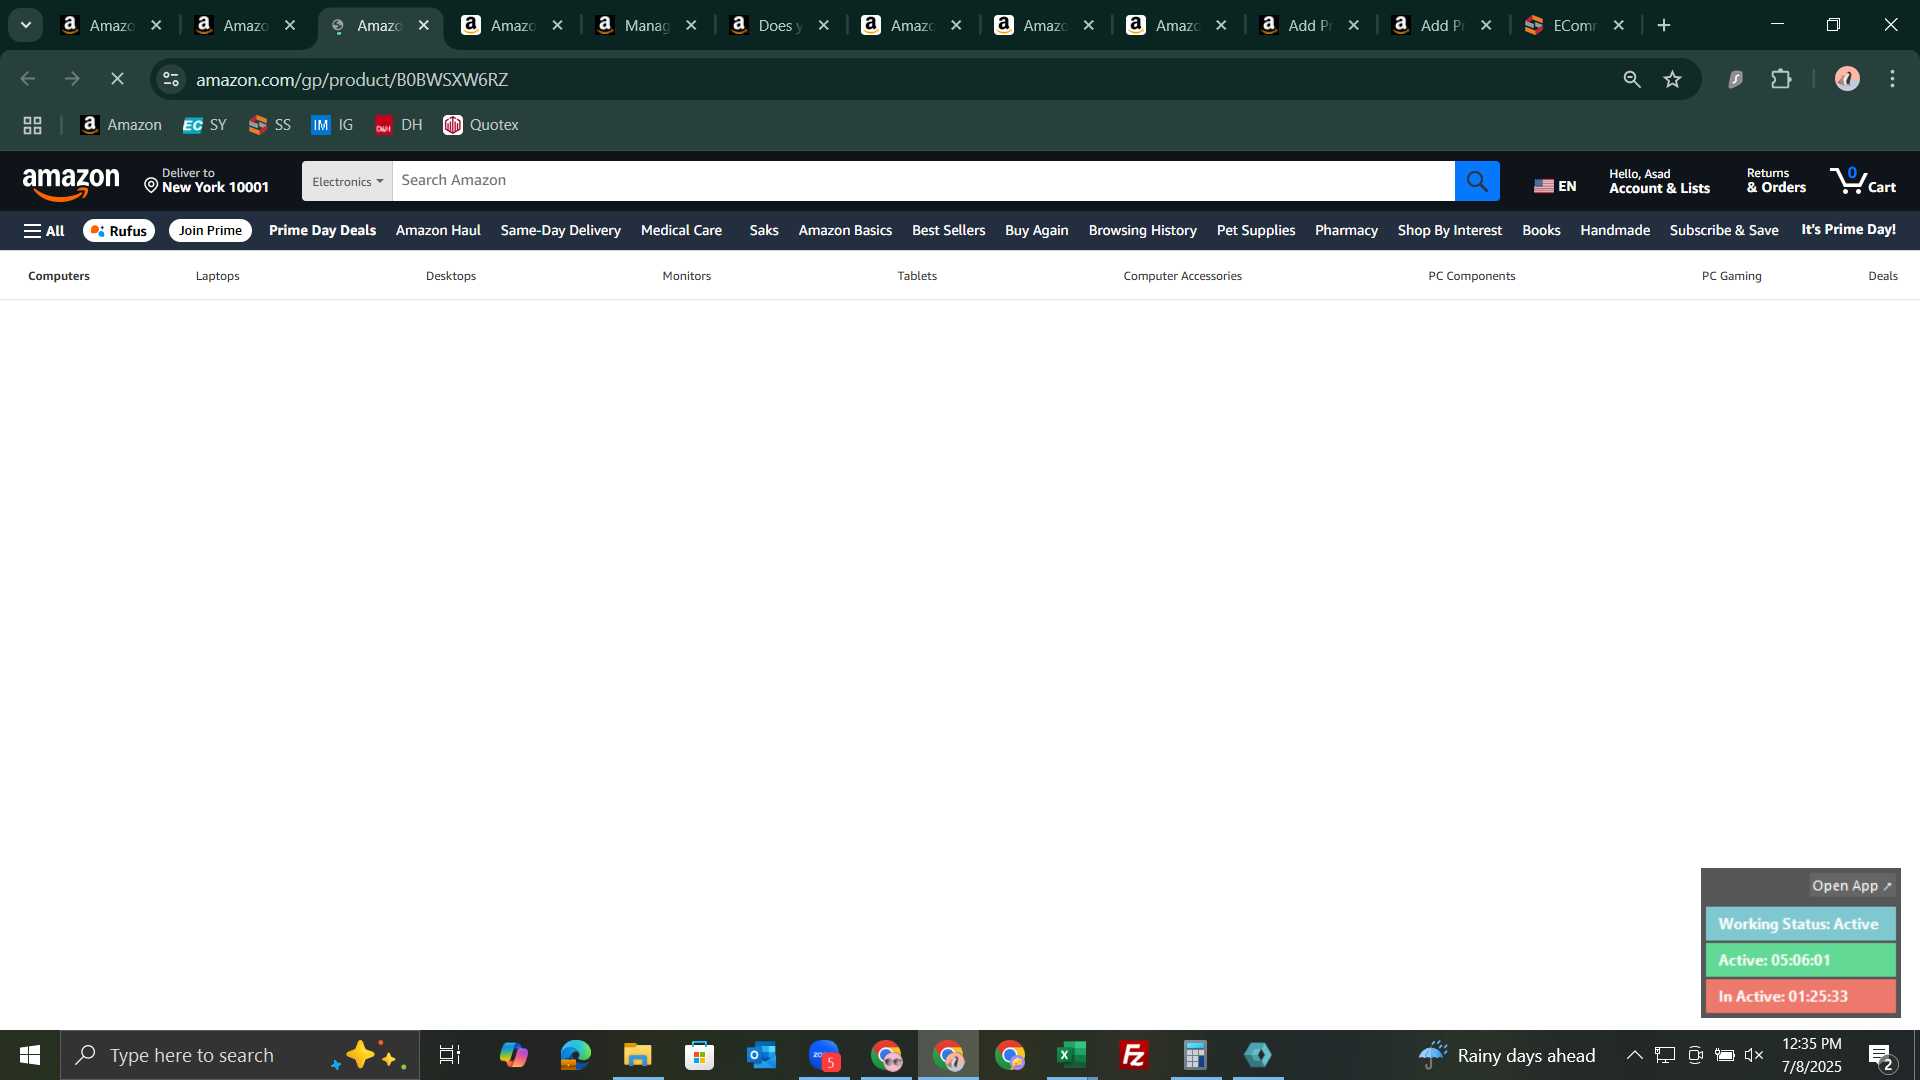Select PC Gaming subcategory
Image resolution: width=1920 pixels, height=1080 pixels.
point(1732,276)
